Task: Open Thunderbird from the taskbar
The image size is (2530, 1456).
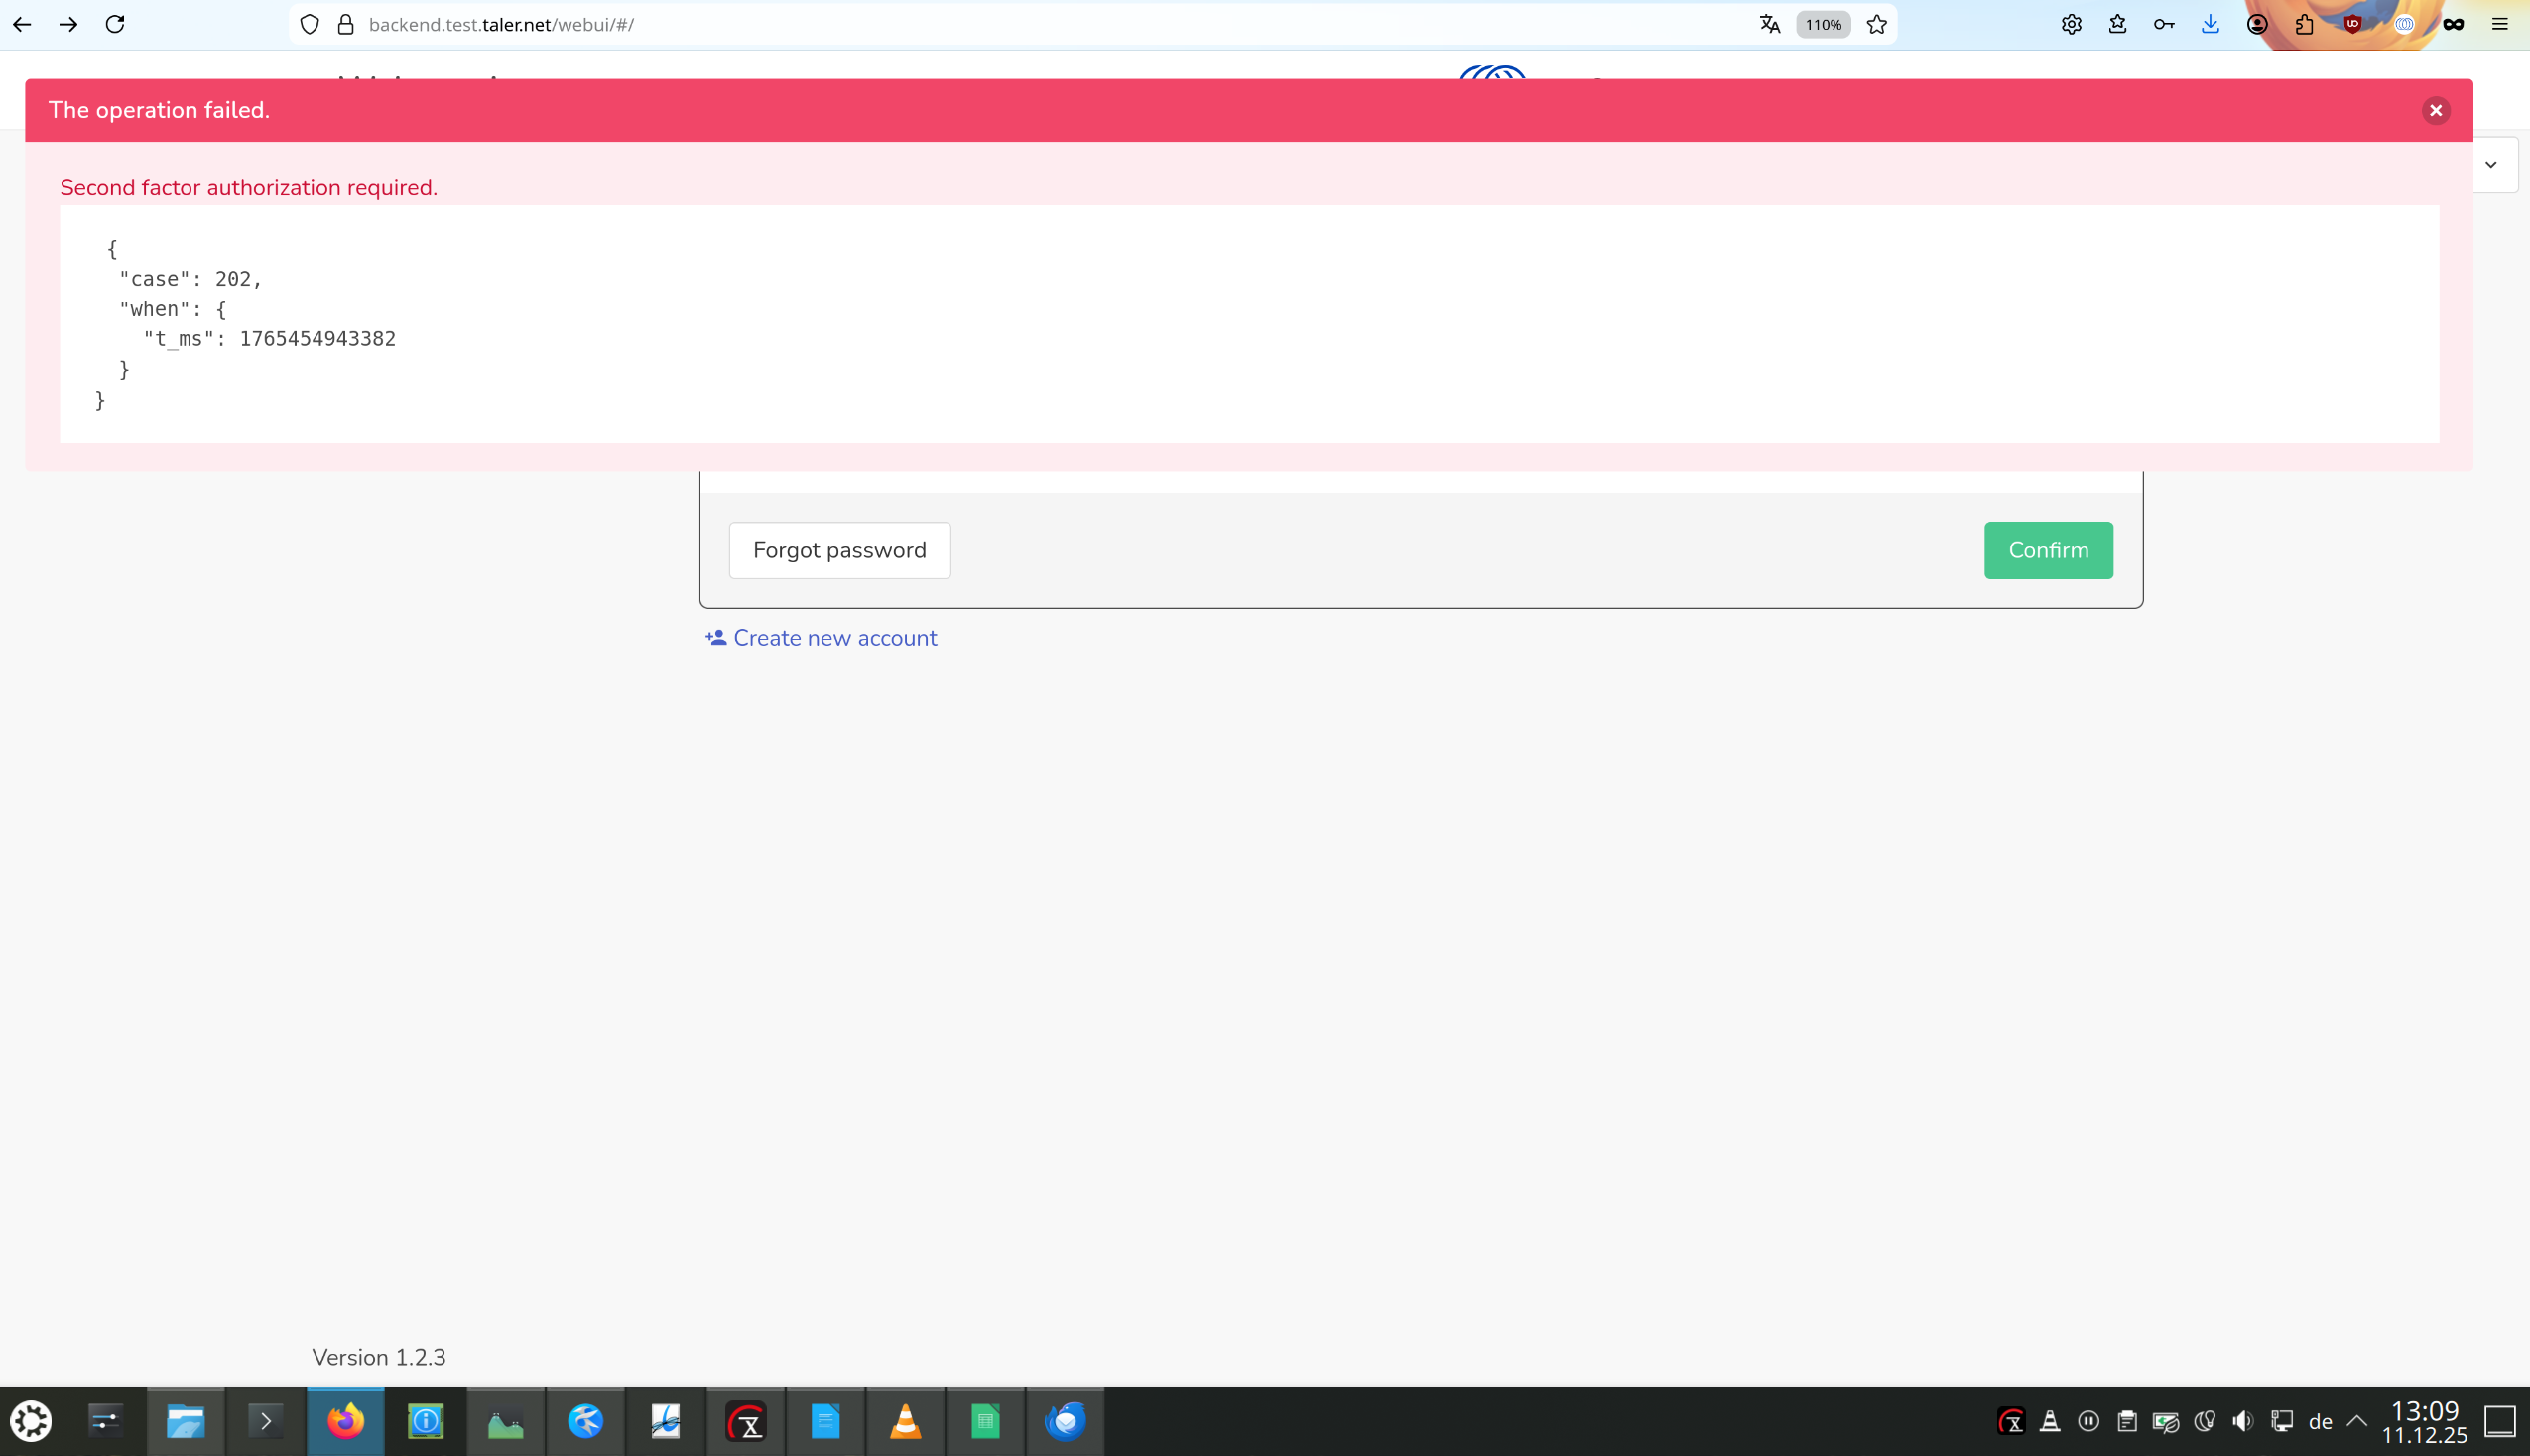Action: (x=1065, y=1421)
